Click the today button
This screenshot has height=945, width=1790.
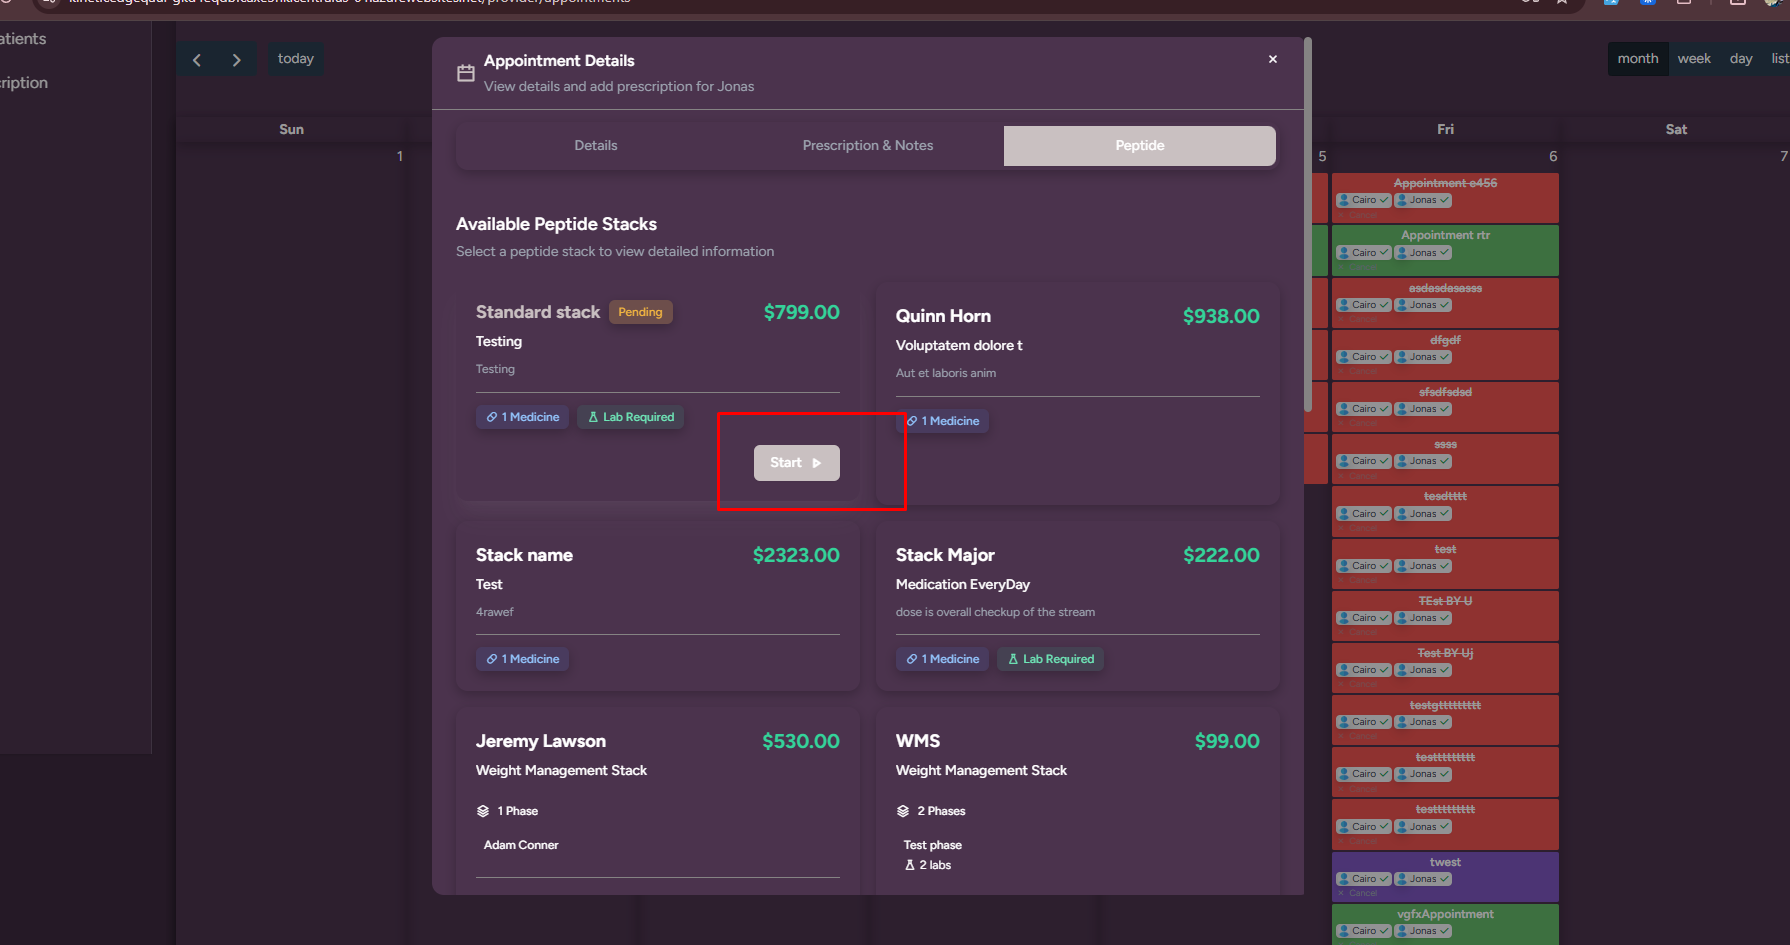(295, 59)
